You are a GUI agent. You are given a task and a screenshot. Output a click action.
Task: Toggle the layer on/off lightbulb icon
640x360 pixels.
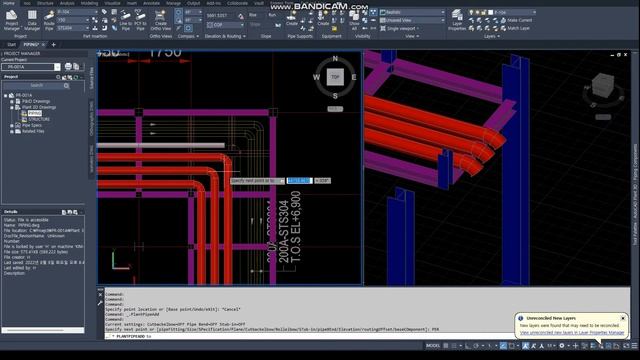click(471, 12)
